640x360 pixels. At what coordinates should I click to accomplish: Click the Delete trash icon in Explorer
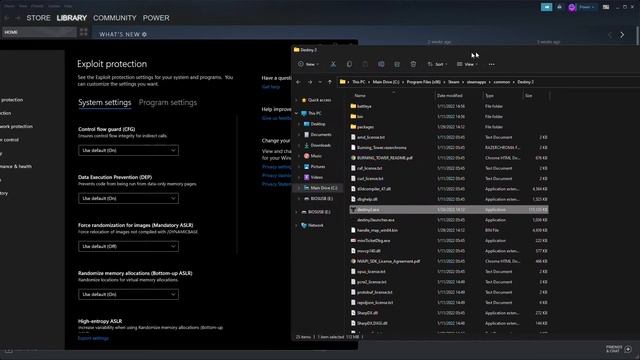point(413,64)
